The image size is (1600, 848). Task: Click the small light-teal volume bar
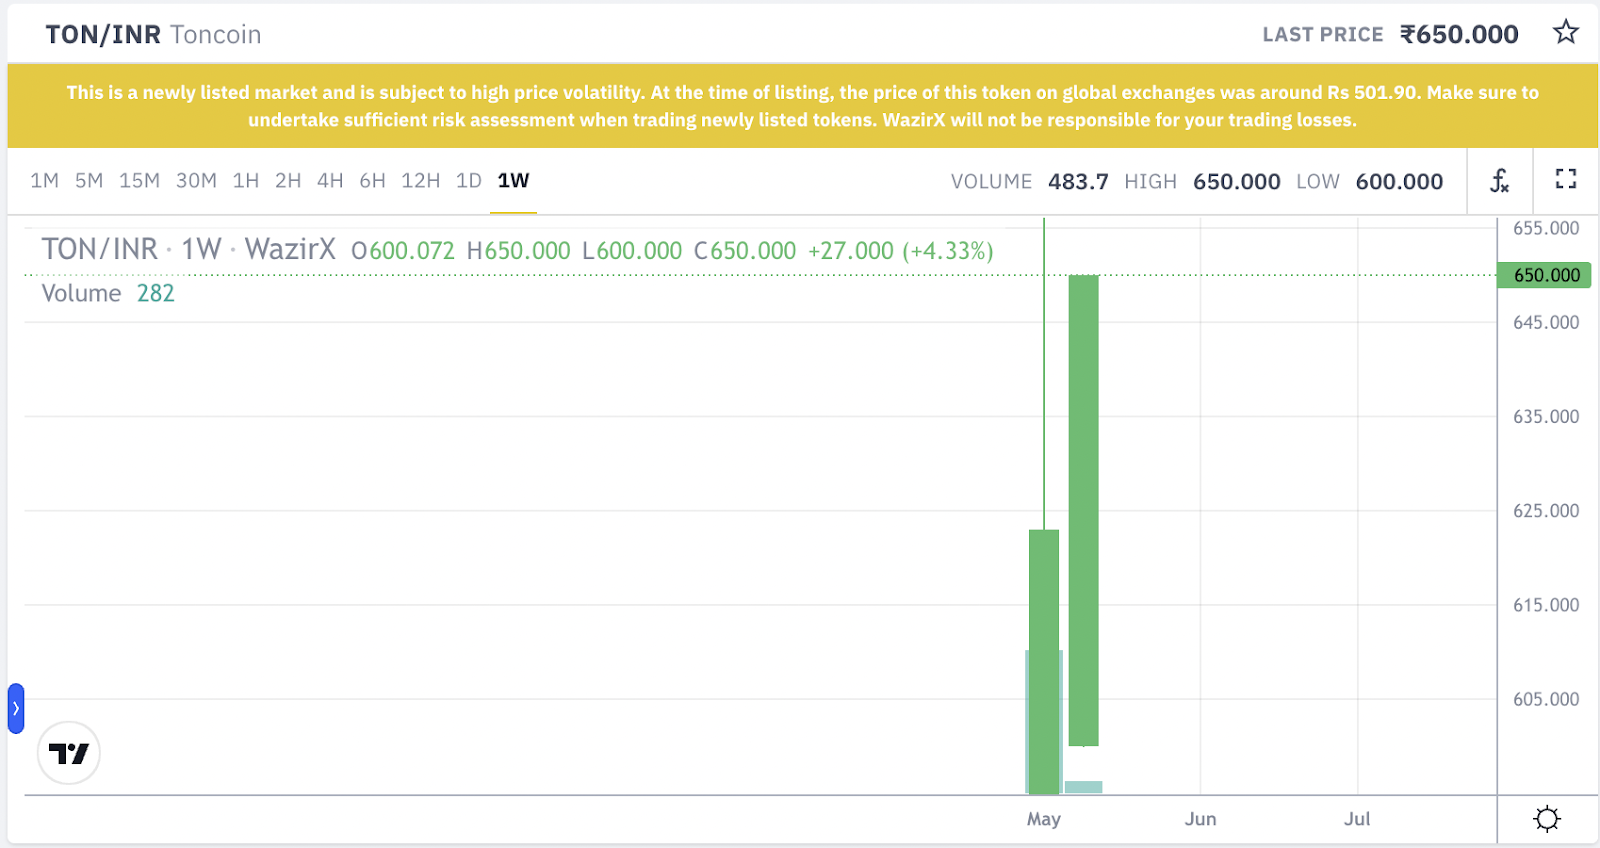click(x=1084, y=787)
